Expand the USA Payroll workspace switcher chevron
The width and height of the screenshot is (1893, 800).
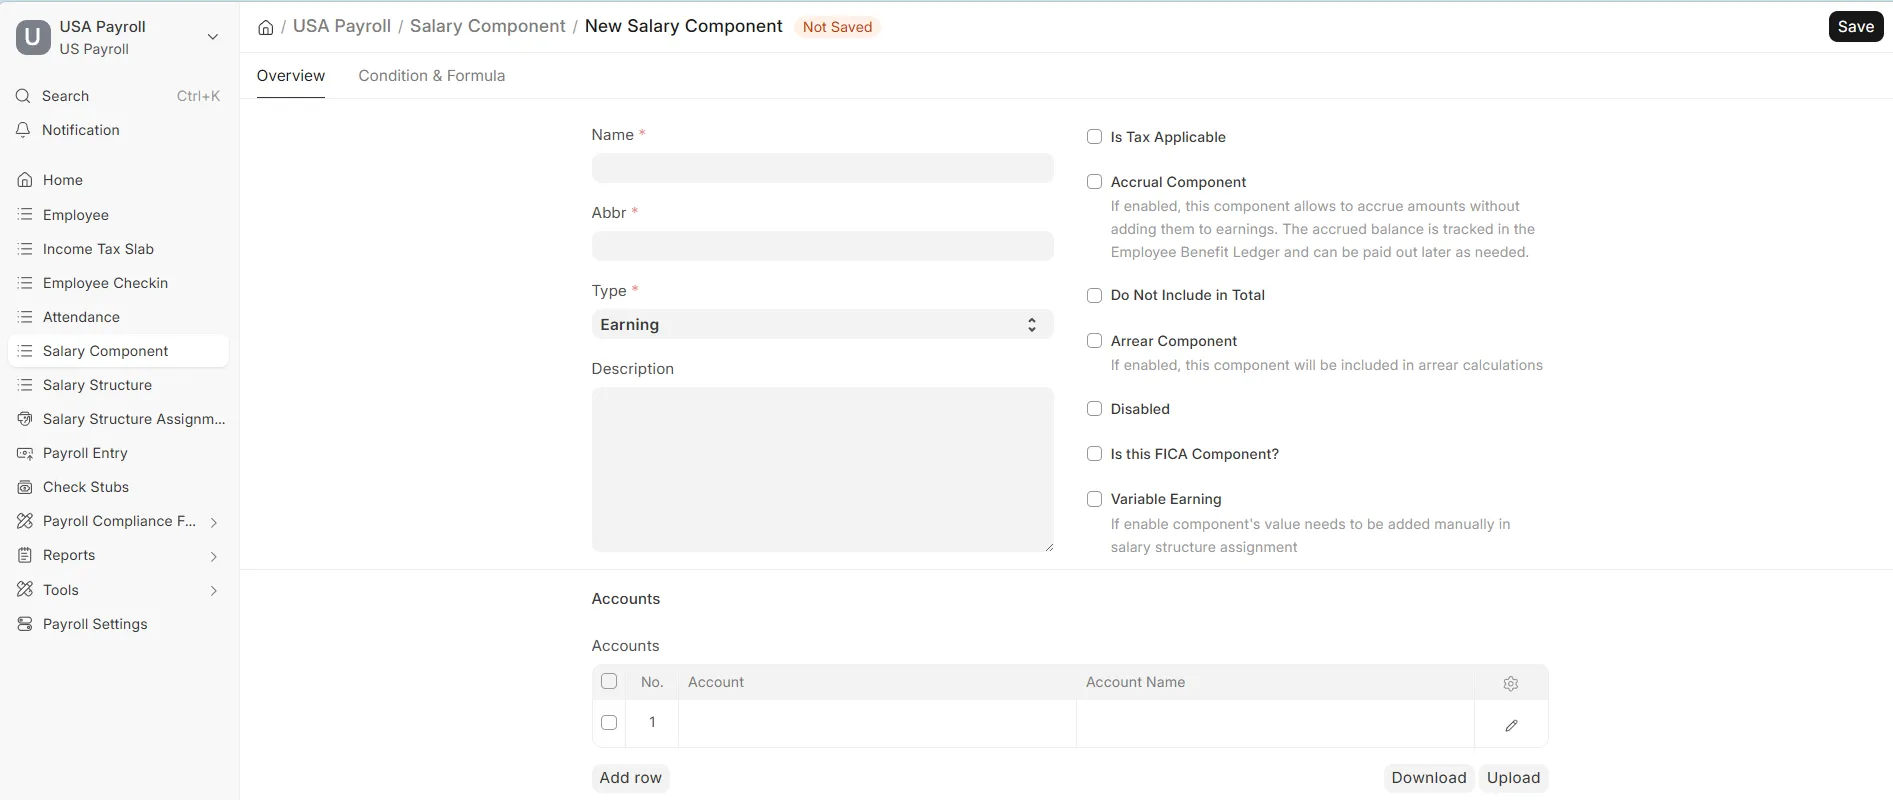click(212, 37)
